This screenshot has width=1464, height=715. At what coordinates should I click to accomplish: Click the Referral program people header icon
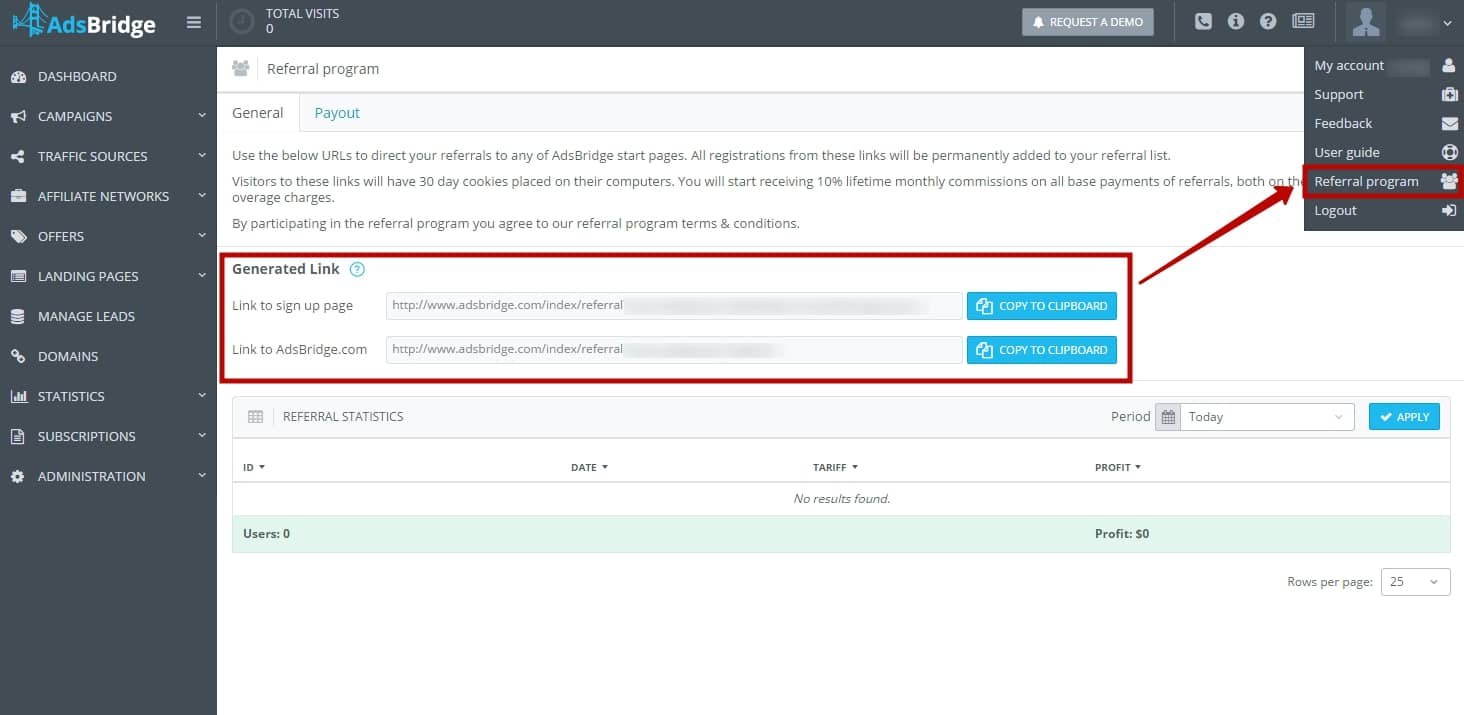(240, 69)
